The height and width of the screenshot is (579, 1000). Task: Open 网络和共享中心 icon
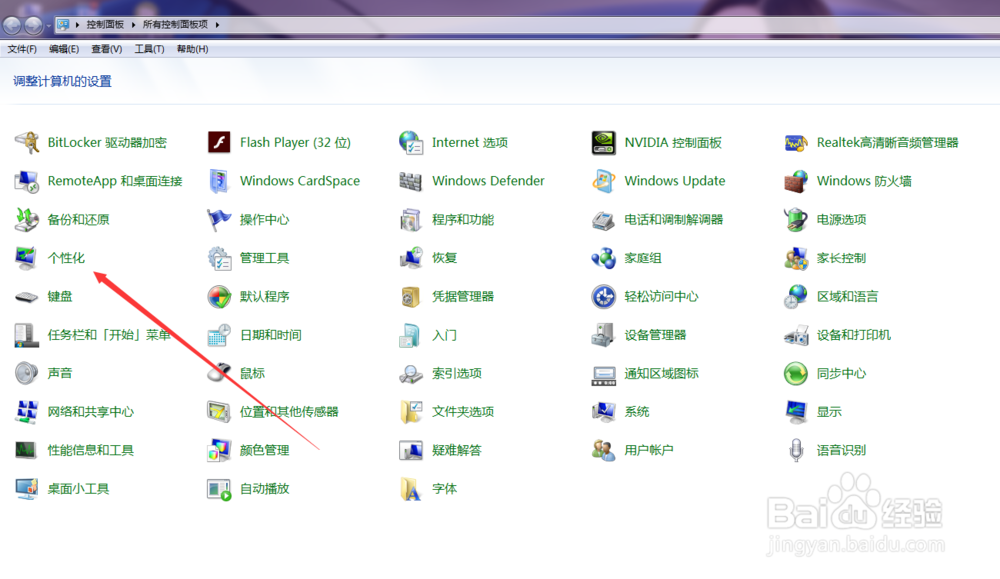tap(27, 411)
